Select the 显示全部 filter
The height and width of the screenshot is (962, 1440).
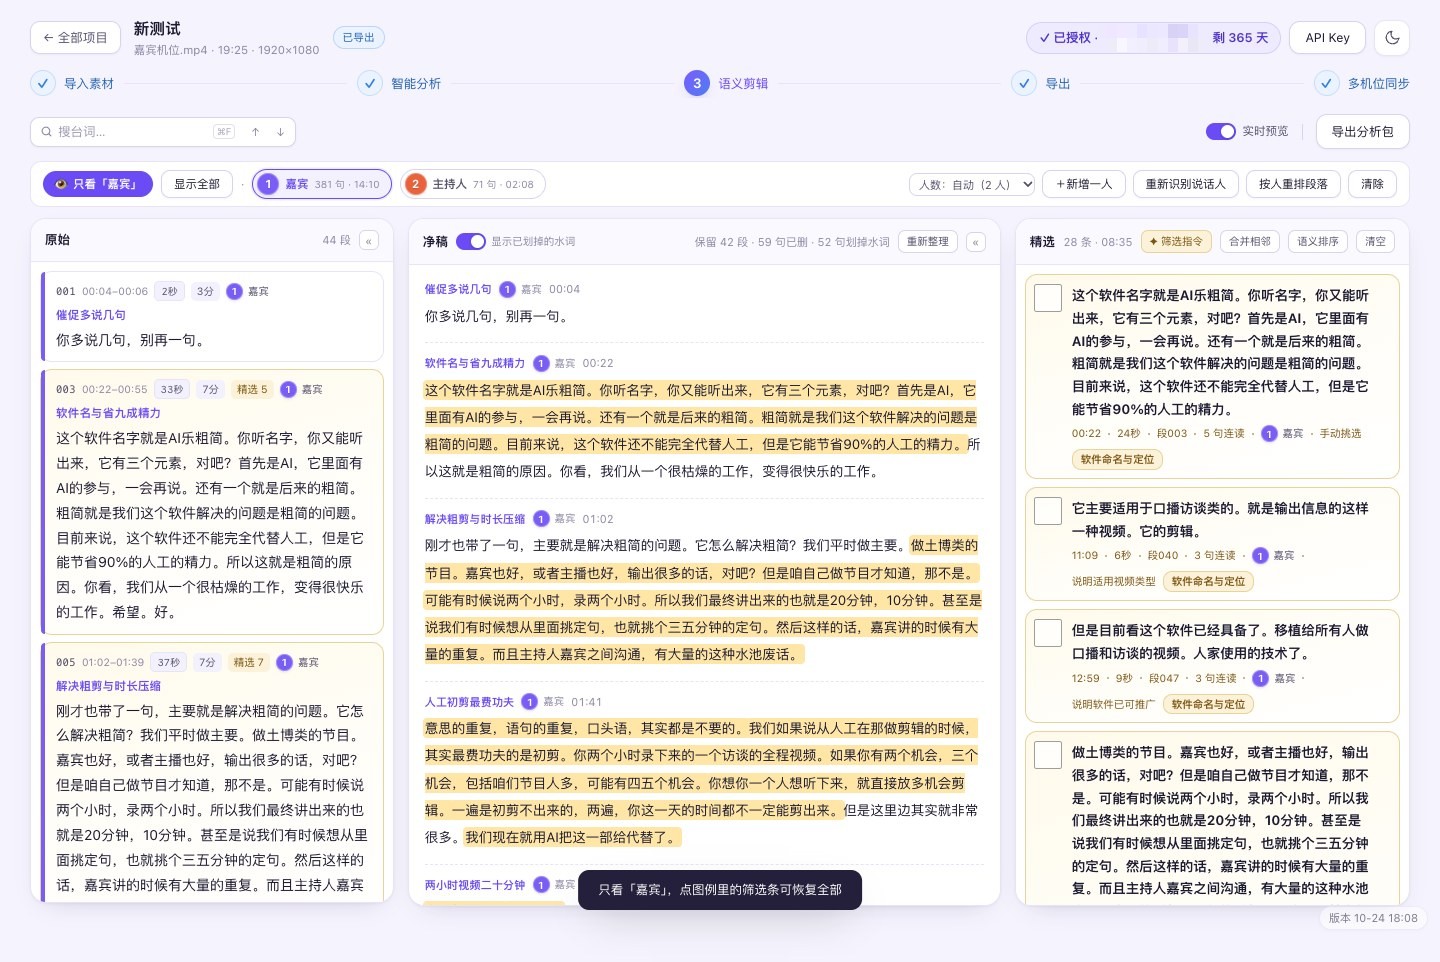[197, 184]
